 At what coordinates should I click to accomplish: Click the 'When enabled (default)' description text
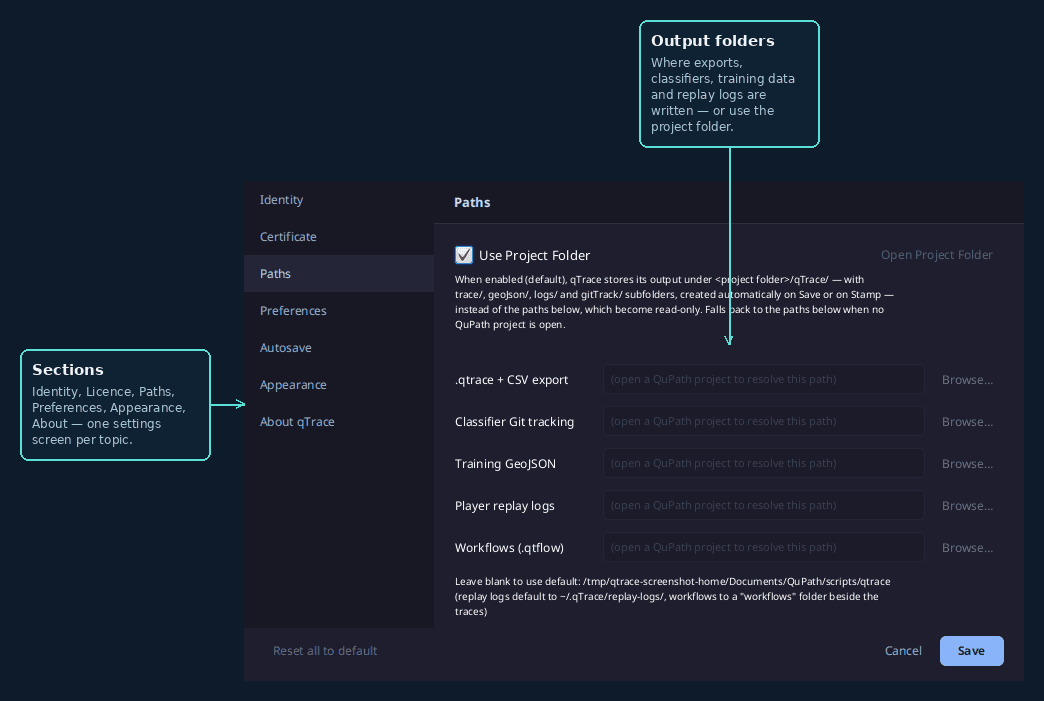pos(674,302)
